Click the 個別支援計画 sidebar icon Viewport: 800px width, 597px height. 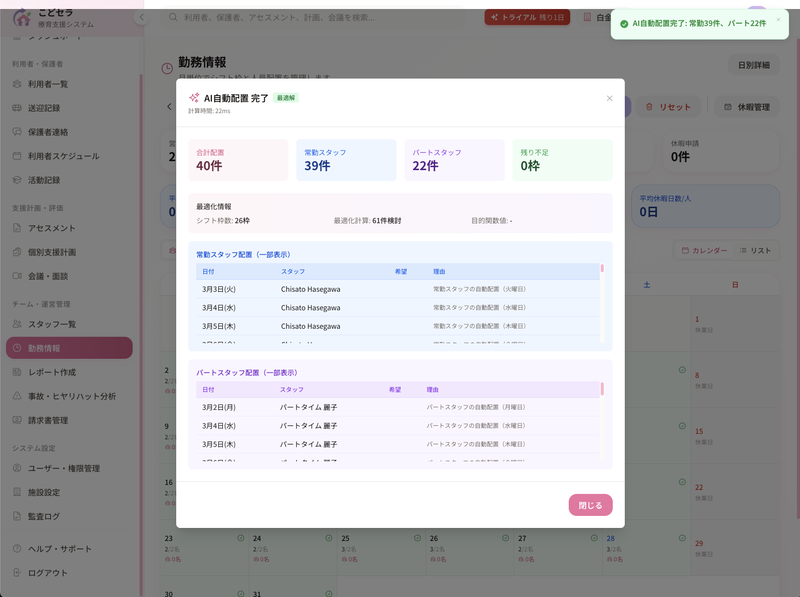click(x=17, y=252)
